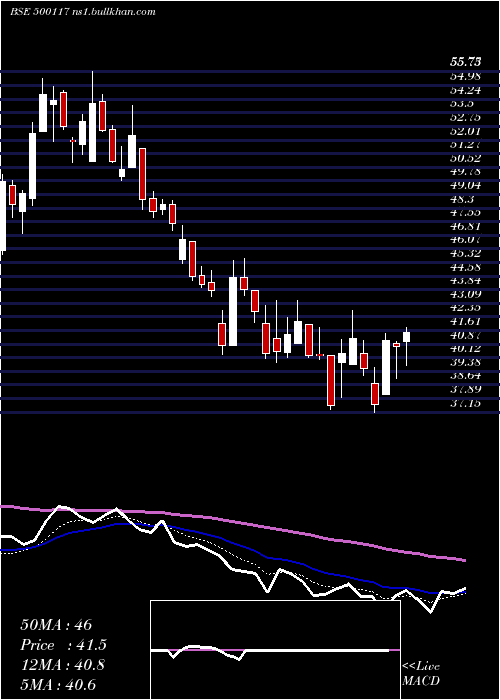
Task: Click the 50MA : 46 readout
Action: pos(56,625)
